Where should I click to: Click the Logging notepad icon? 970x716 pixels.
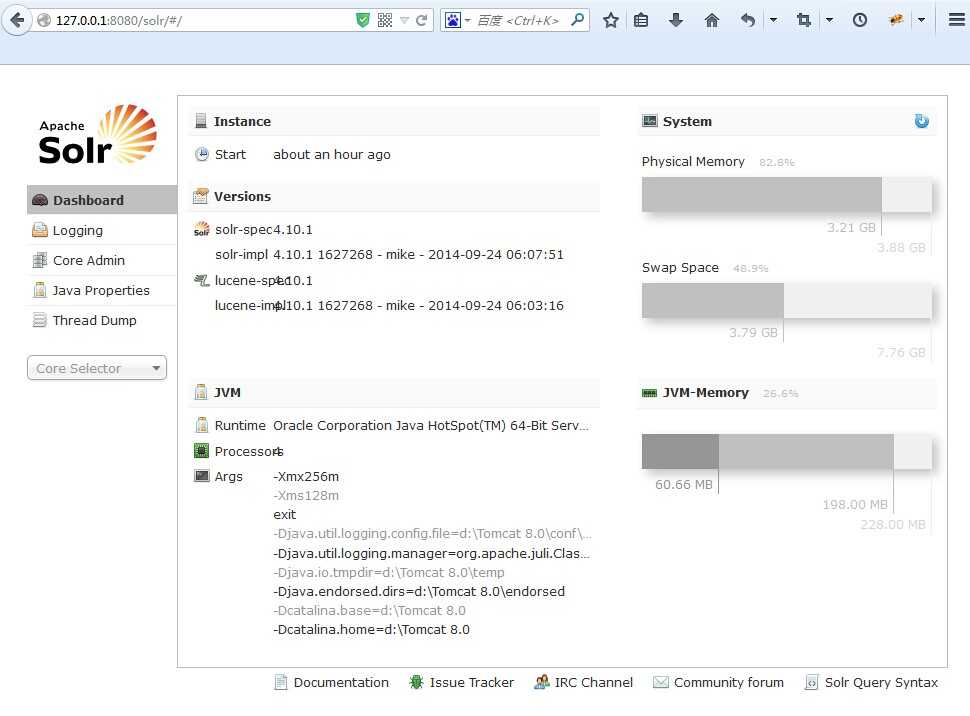coord(40,230)
